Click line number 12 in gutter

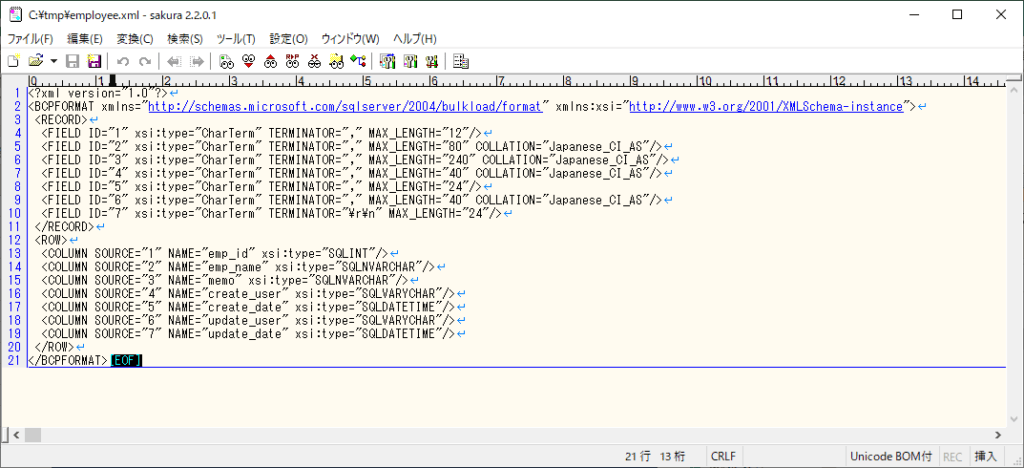14,239
